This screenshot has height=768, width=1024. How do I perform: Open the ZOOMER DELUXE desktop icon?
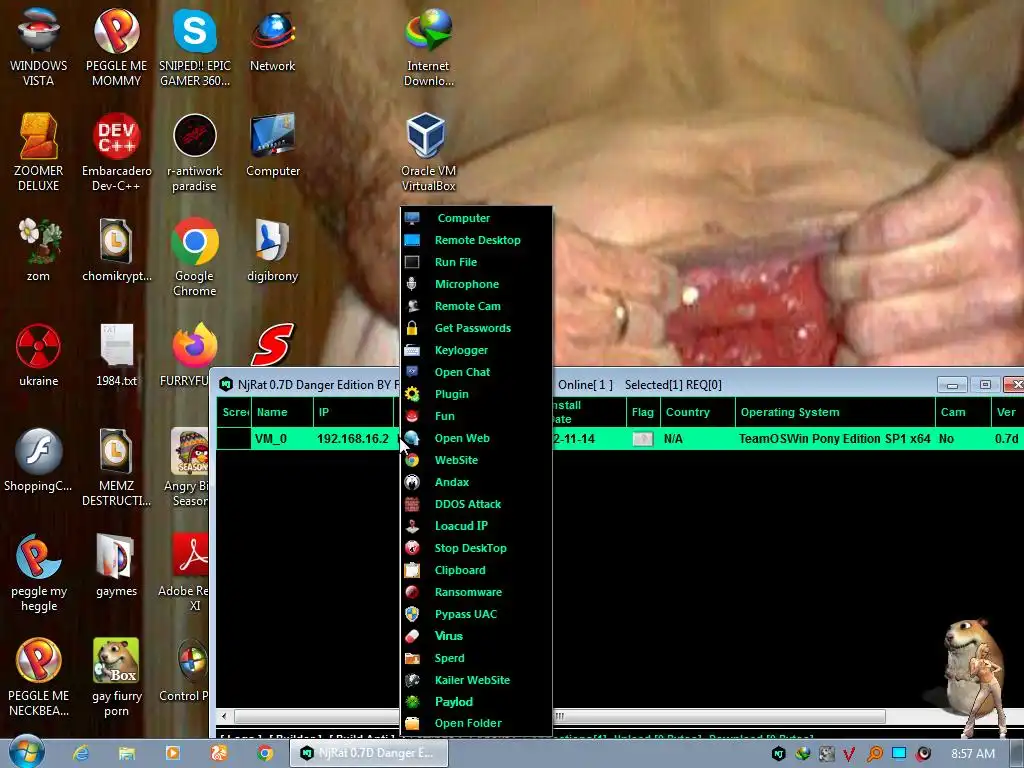coord(38,152)
